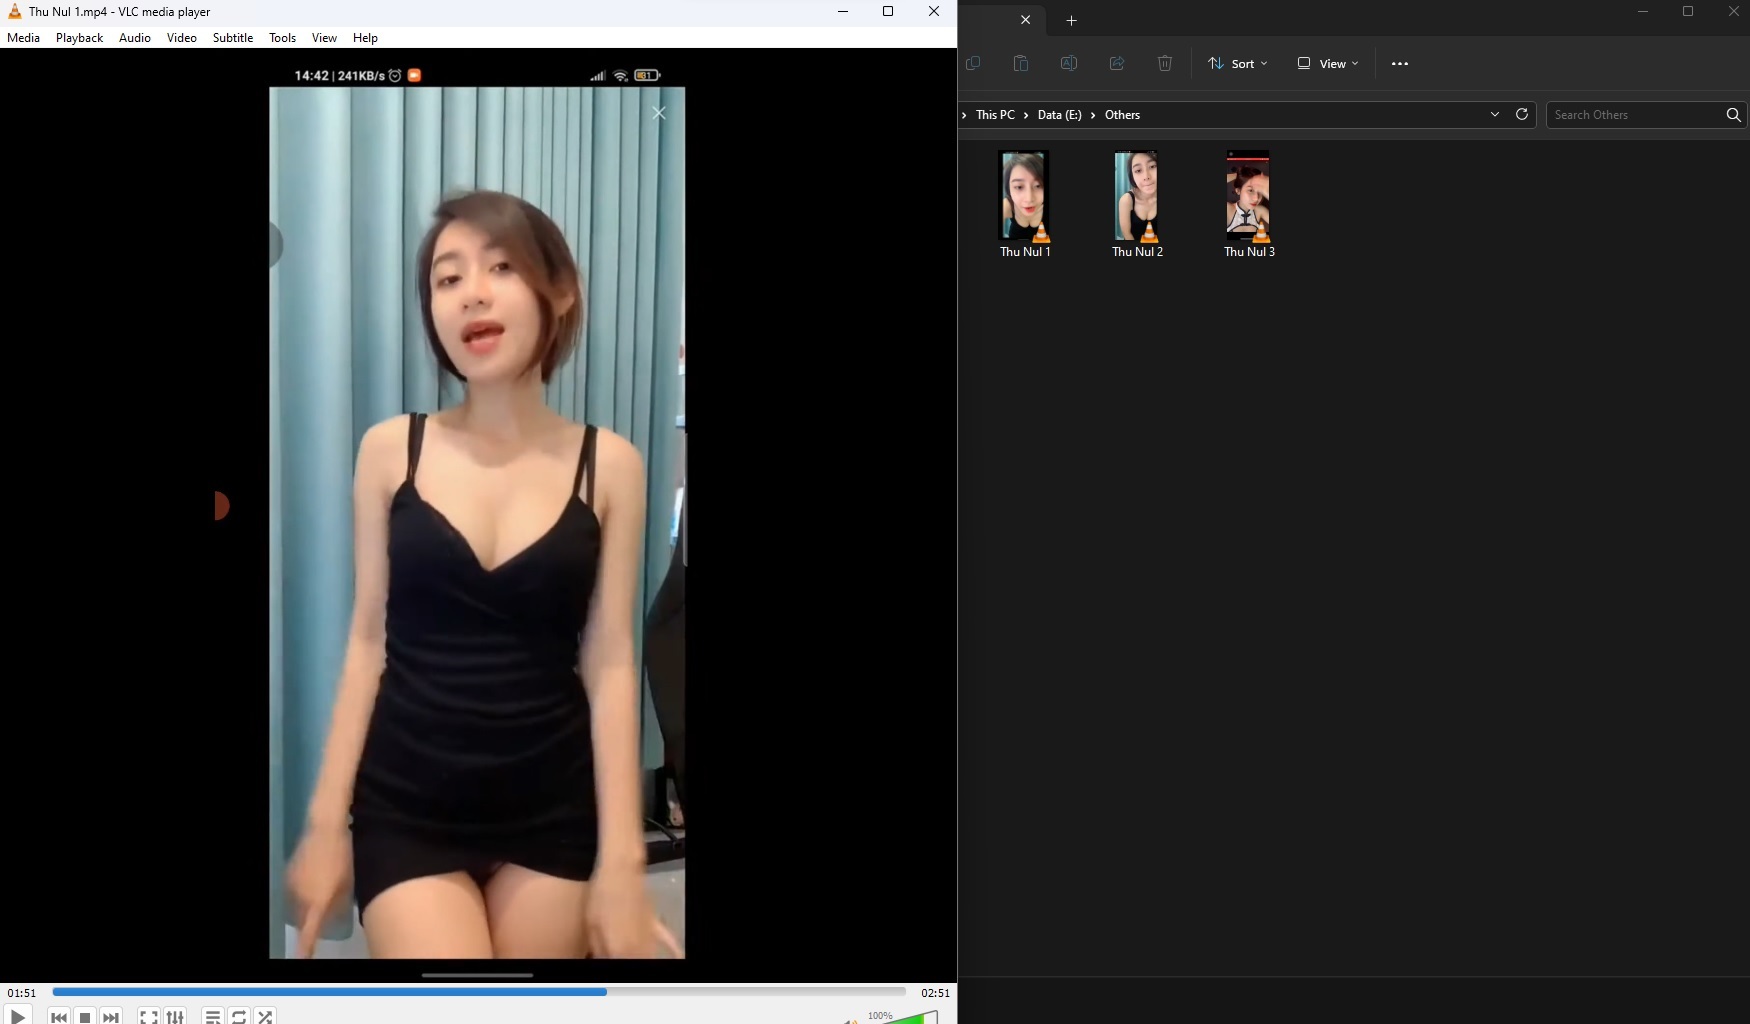Skip to the next media track
The width and height of the screenshot is (1750, 1024).
[111, 1017]
